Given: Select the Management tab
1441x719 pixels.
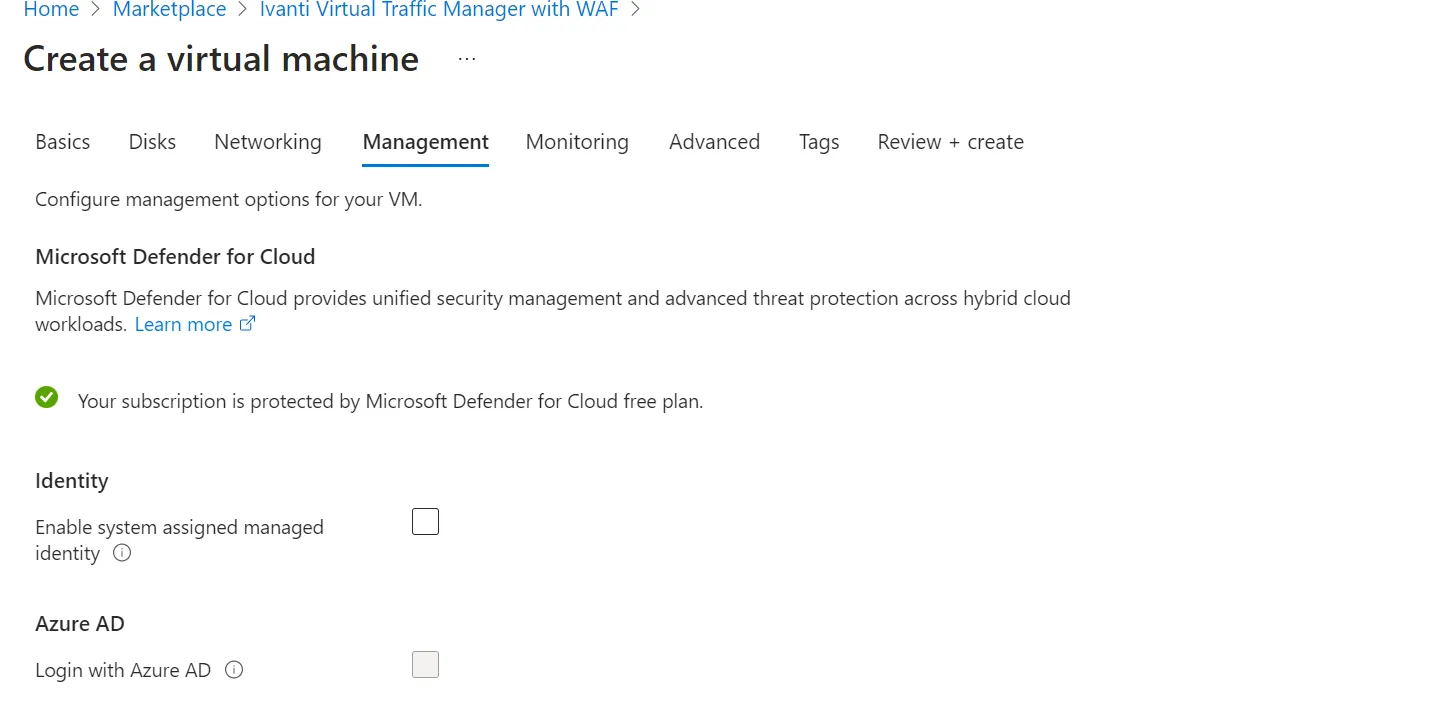Looking at the screenshot, I should click(425, 142).
